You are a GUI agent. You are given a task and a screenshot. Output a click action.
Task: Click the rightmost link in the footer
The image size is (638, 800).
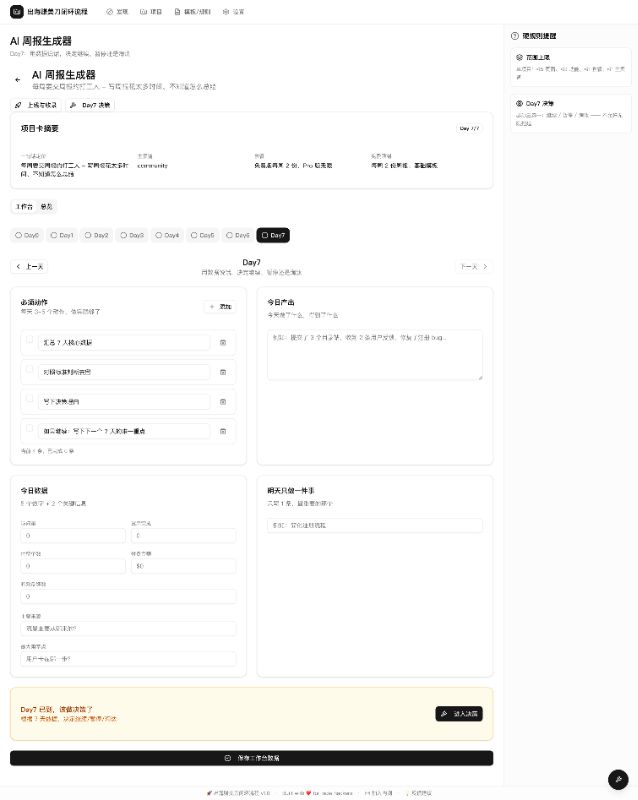coord(419,793)
